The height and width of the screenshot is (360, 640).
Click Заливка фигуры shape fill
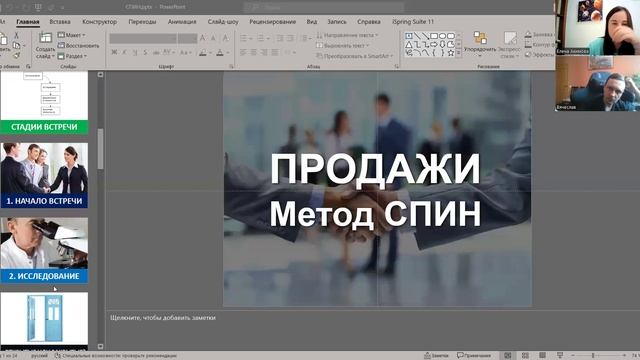click(x=539, y=35)
